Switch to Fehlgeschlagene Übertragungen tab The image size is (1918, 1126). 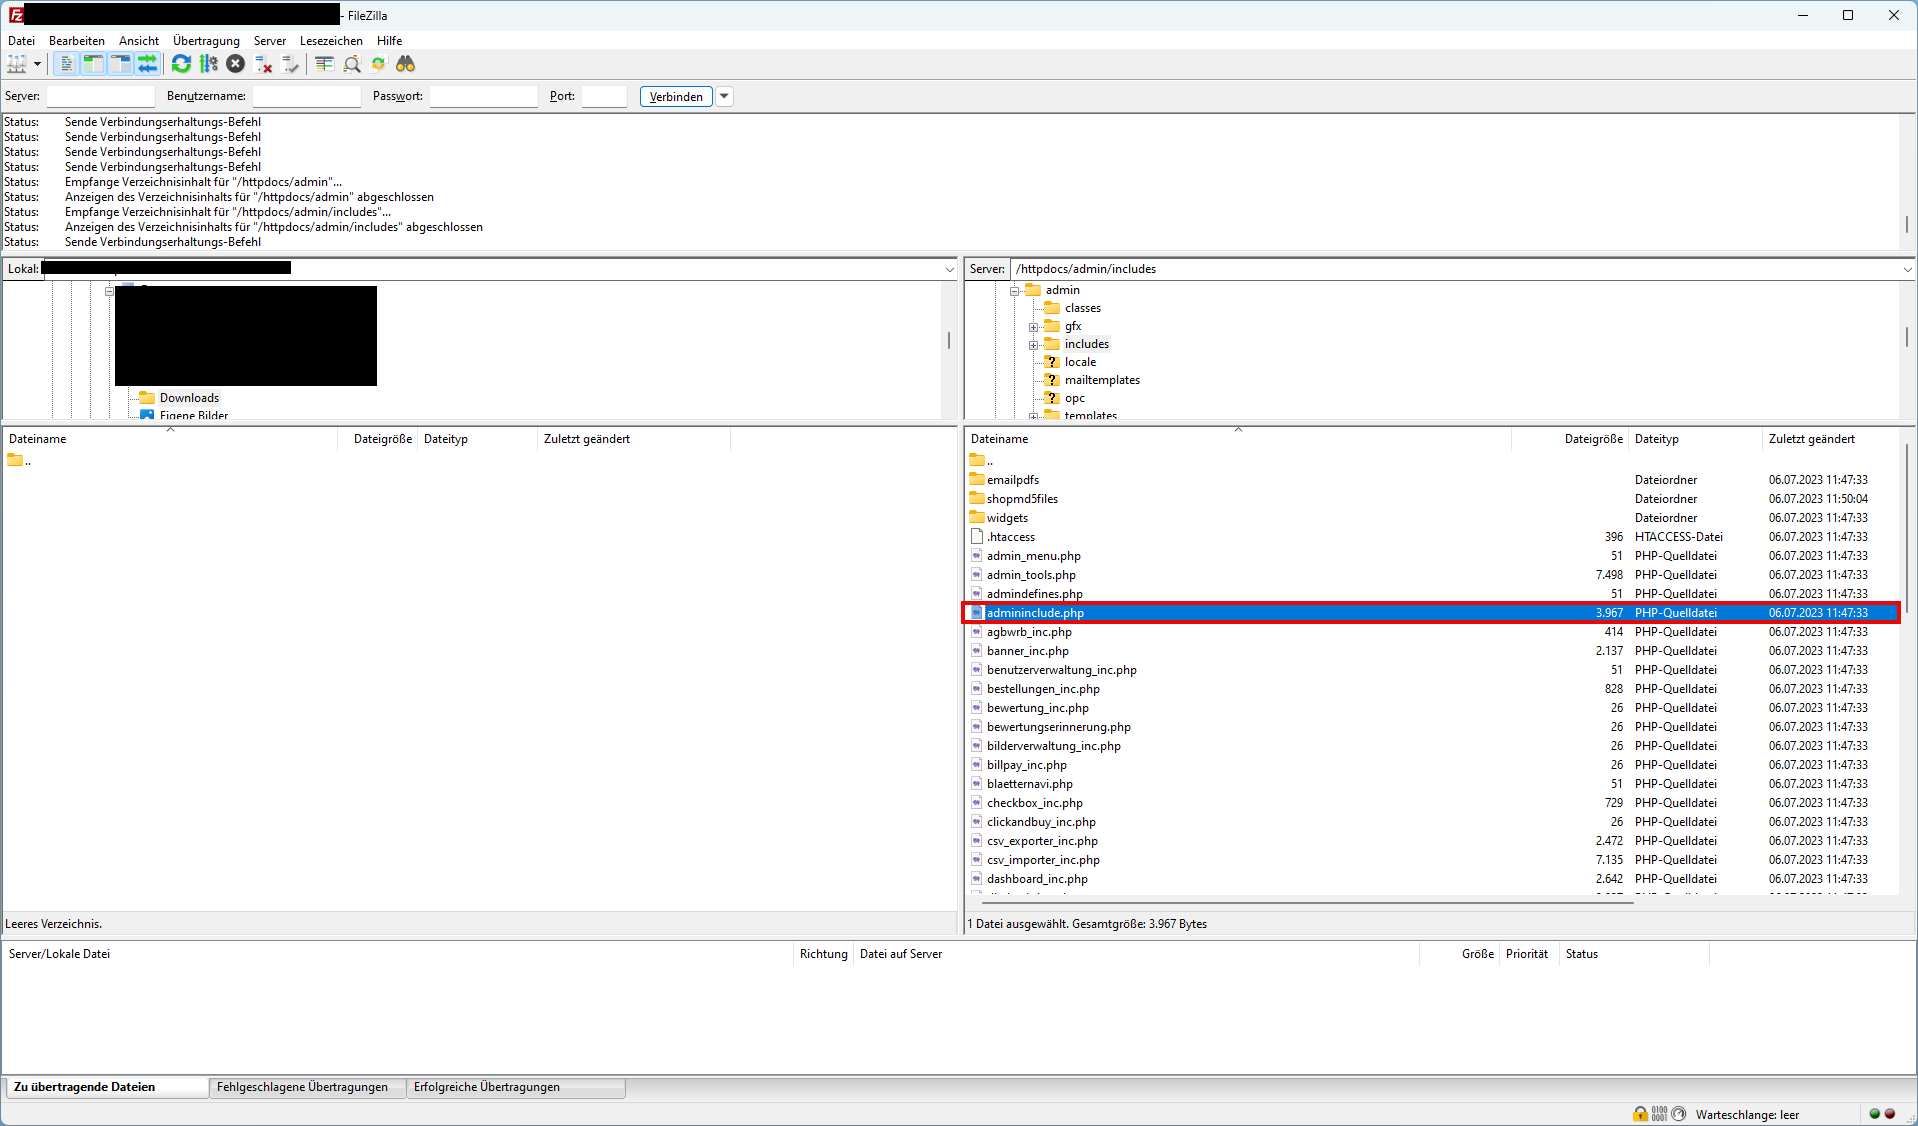(x=302, y=1087)
